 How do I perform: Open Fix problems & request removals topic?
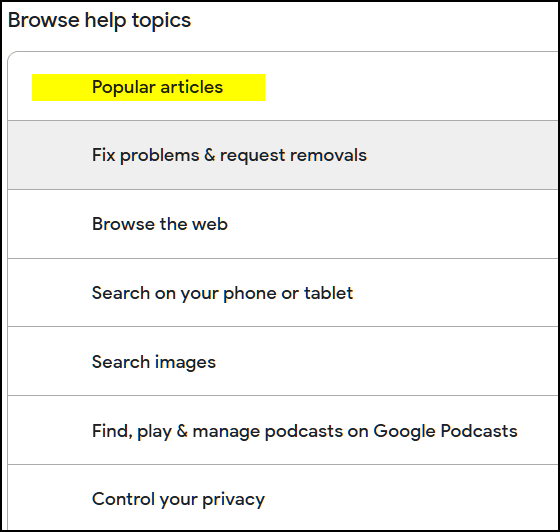282,155
